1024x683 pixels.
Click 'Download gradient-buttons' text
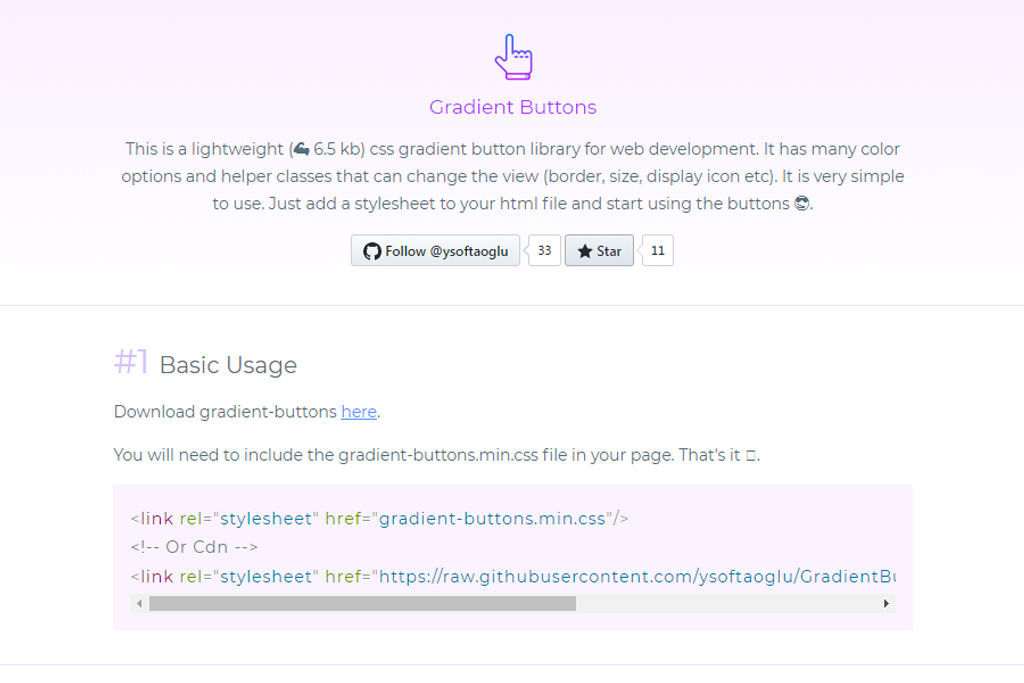(225, 412)
